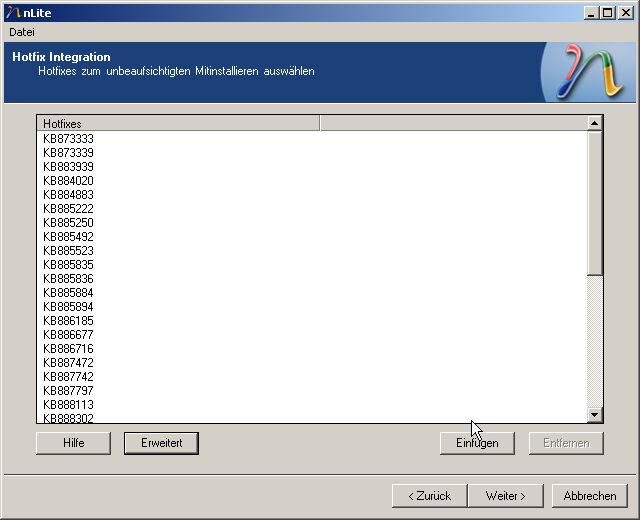Click the nLite title bar icon
Viewport: 640px width, 520px height.
(x=13, y=13)
